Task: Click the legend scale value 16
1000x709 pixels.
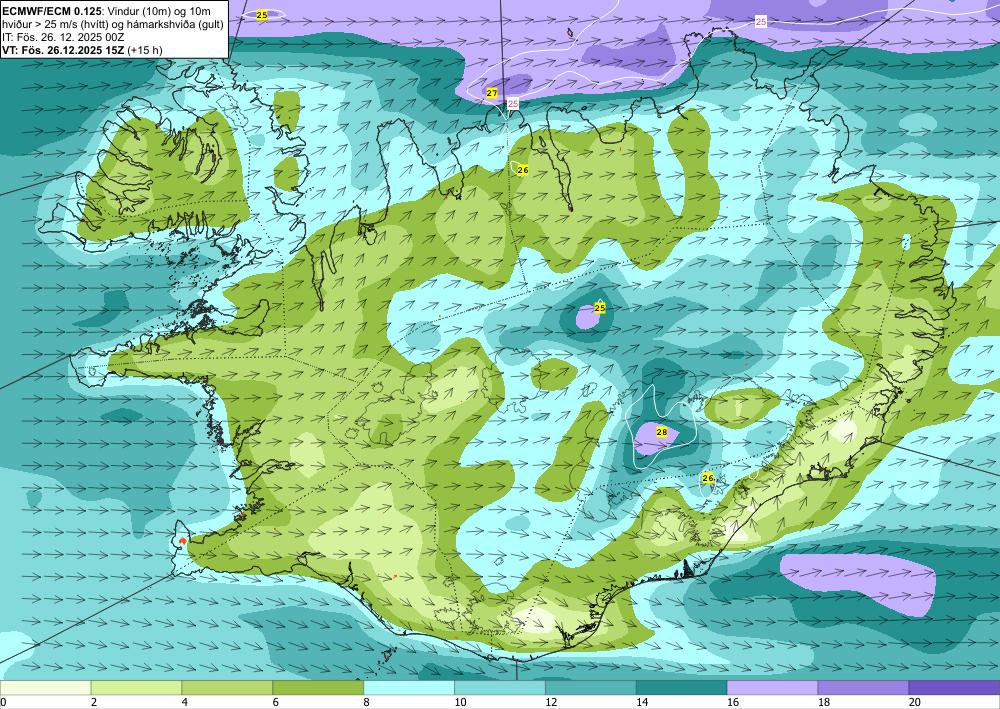Action: (733, 702)
